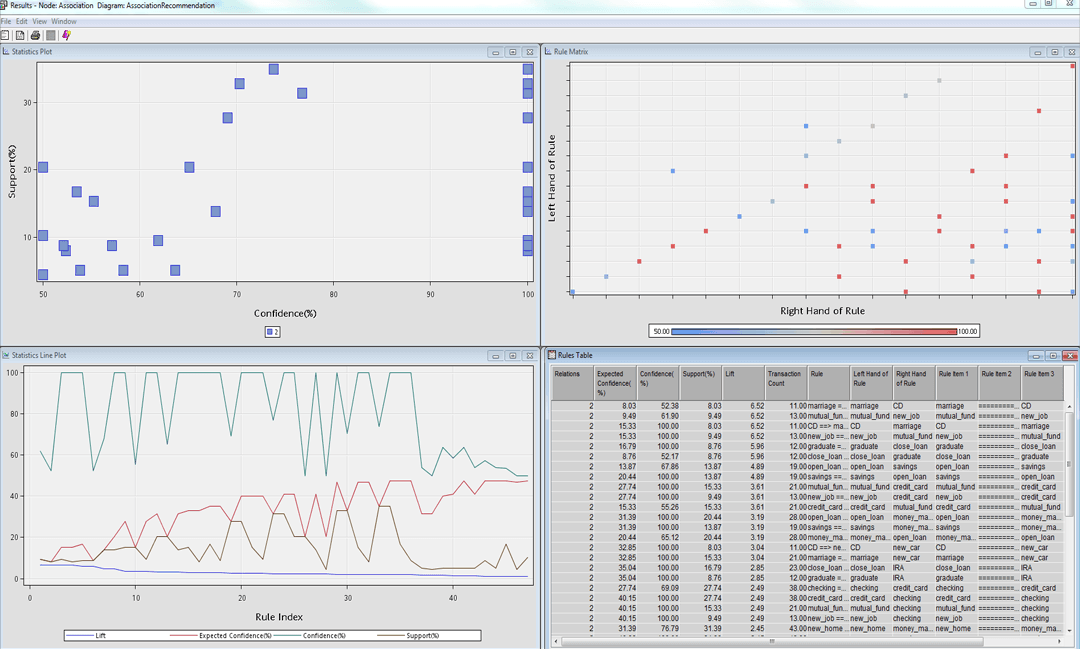
Task: Click the Rule Item 3 column header
Action: pyautogui.click(x=1042, y=383)
